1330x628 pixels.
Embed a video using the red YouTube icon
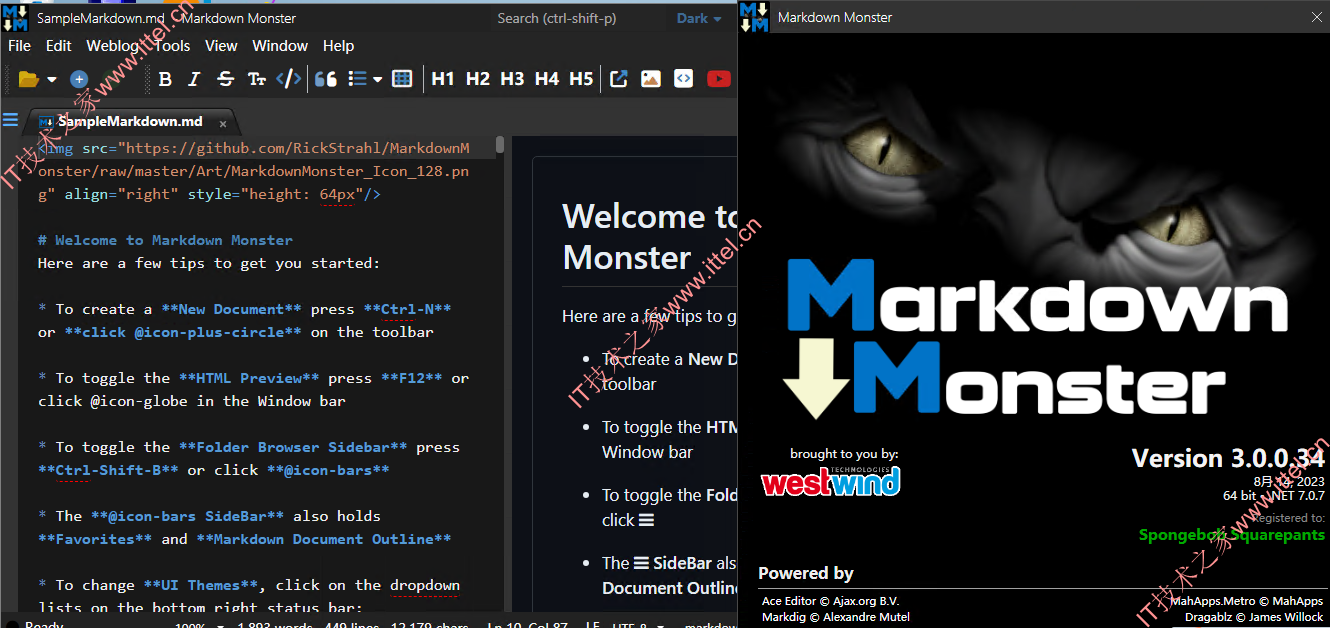(x=719, y=79)
